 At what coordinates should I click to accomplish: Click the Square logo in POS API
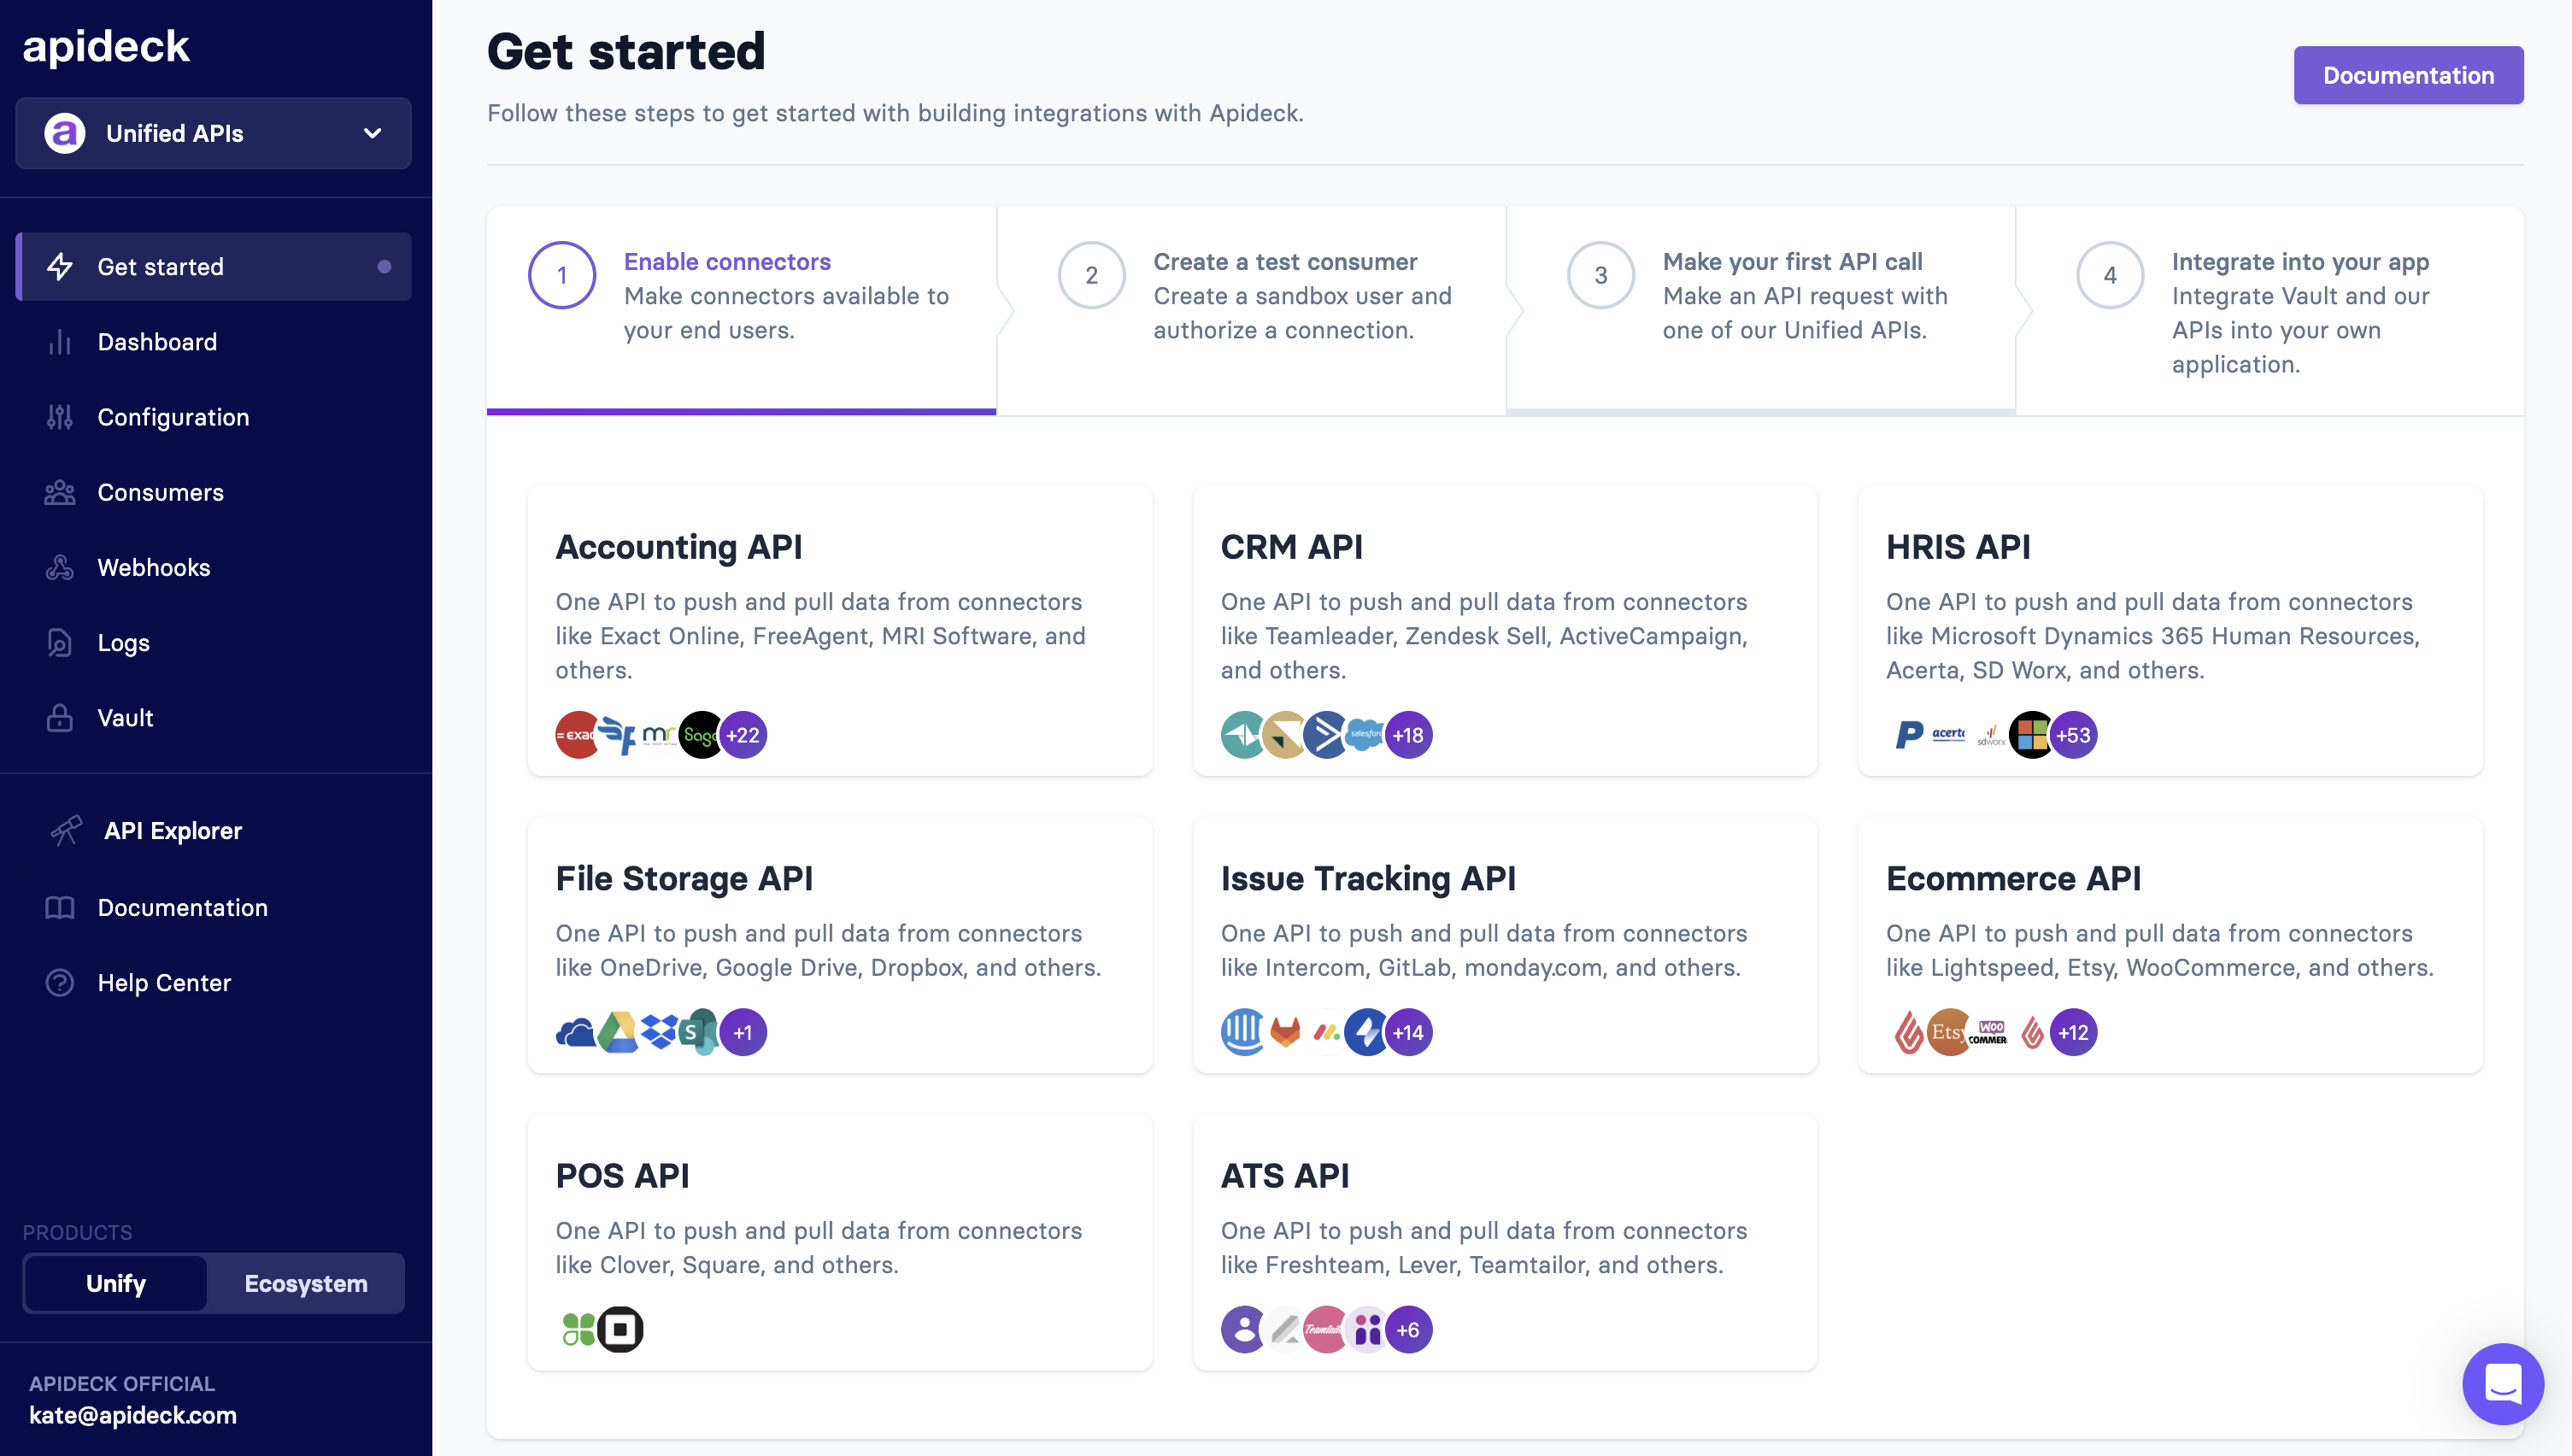pos(621,1329)
